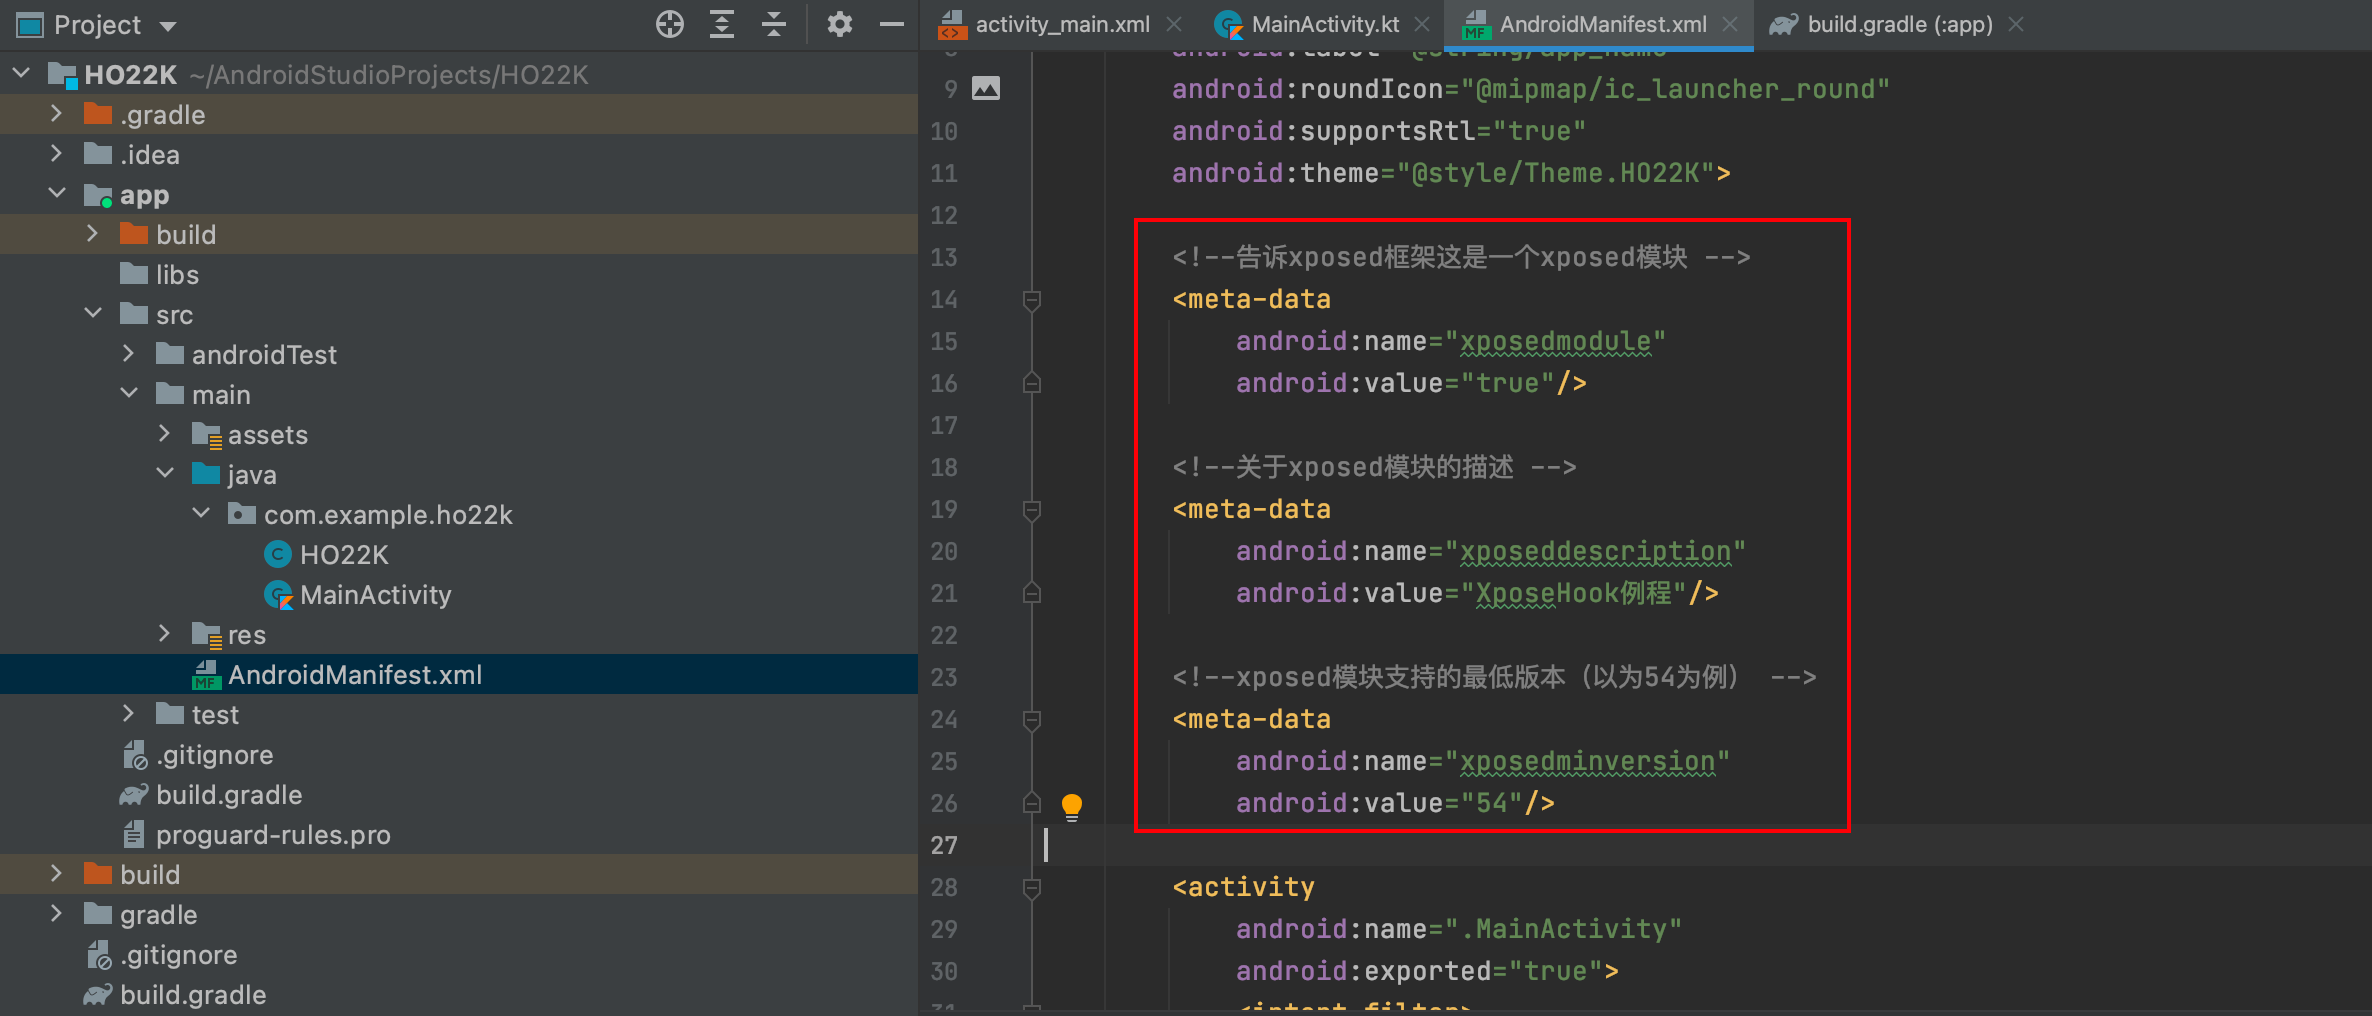This screenshot has height=1016, width=2372.
Task: Click the value "54" on line 26
Action: click(x=1492, y=804)
